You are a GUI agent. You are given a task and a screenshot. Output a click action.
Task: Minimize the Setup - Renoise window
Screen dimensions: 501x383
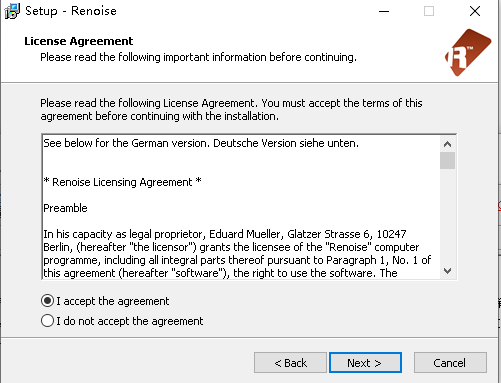pos(384,11)
